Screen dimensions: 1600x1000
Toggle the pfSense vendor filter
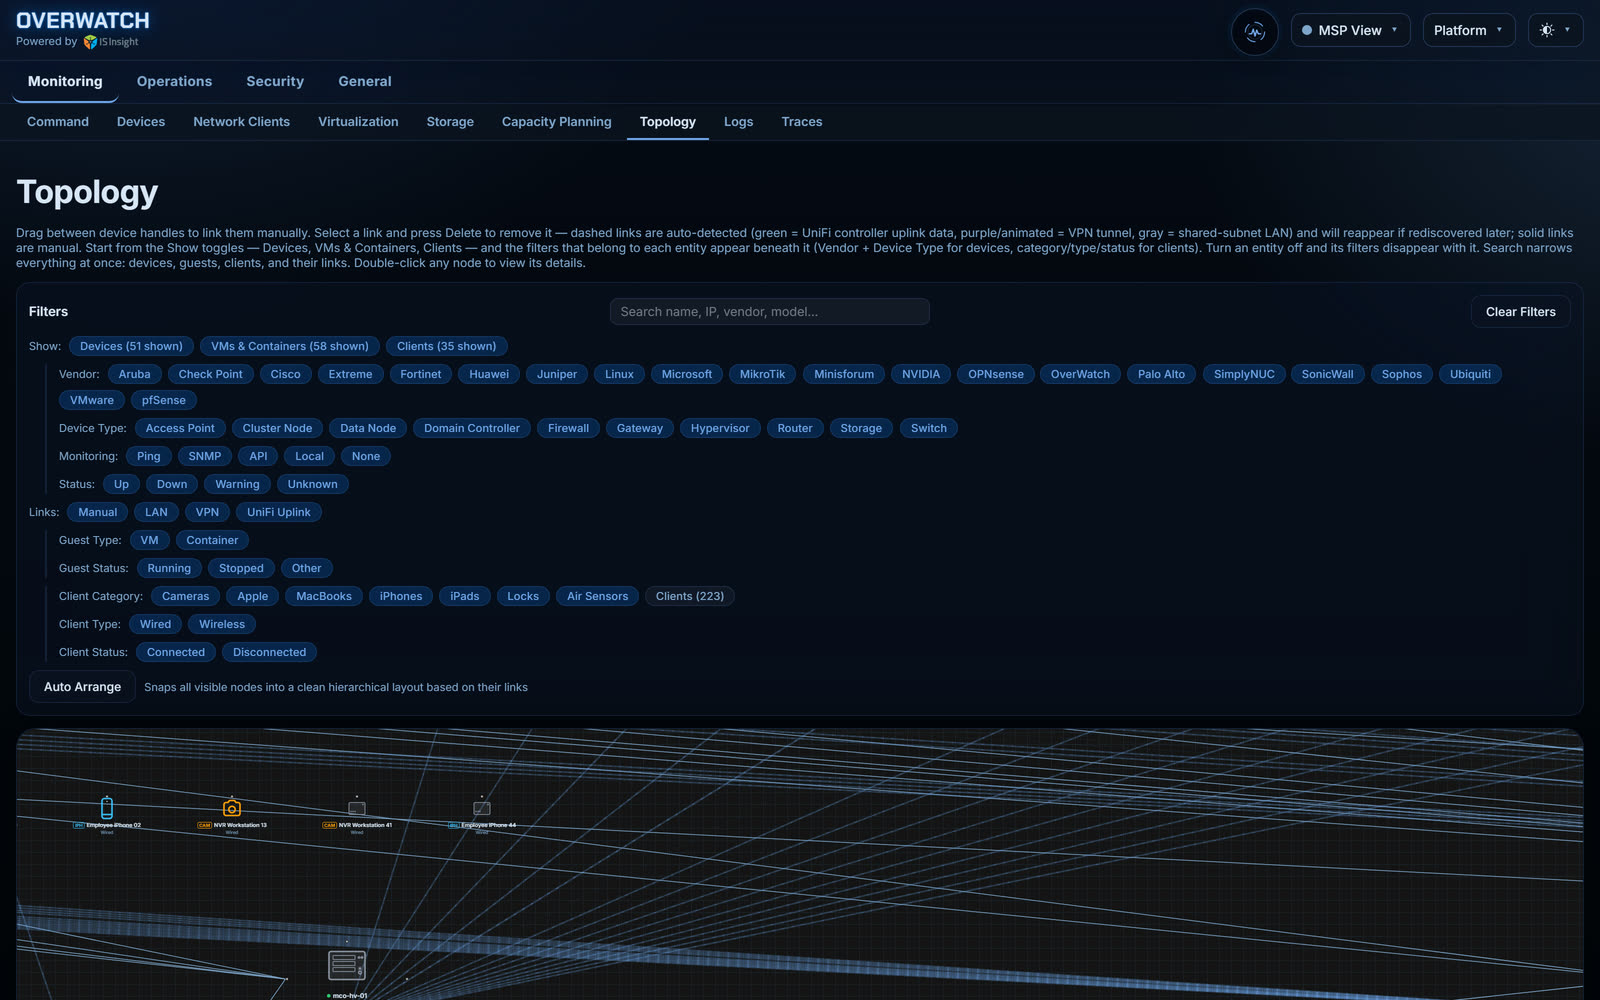click(164, 400)
